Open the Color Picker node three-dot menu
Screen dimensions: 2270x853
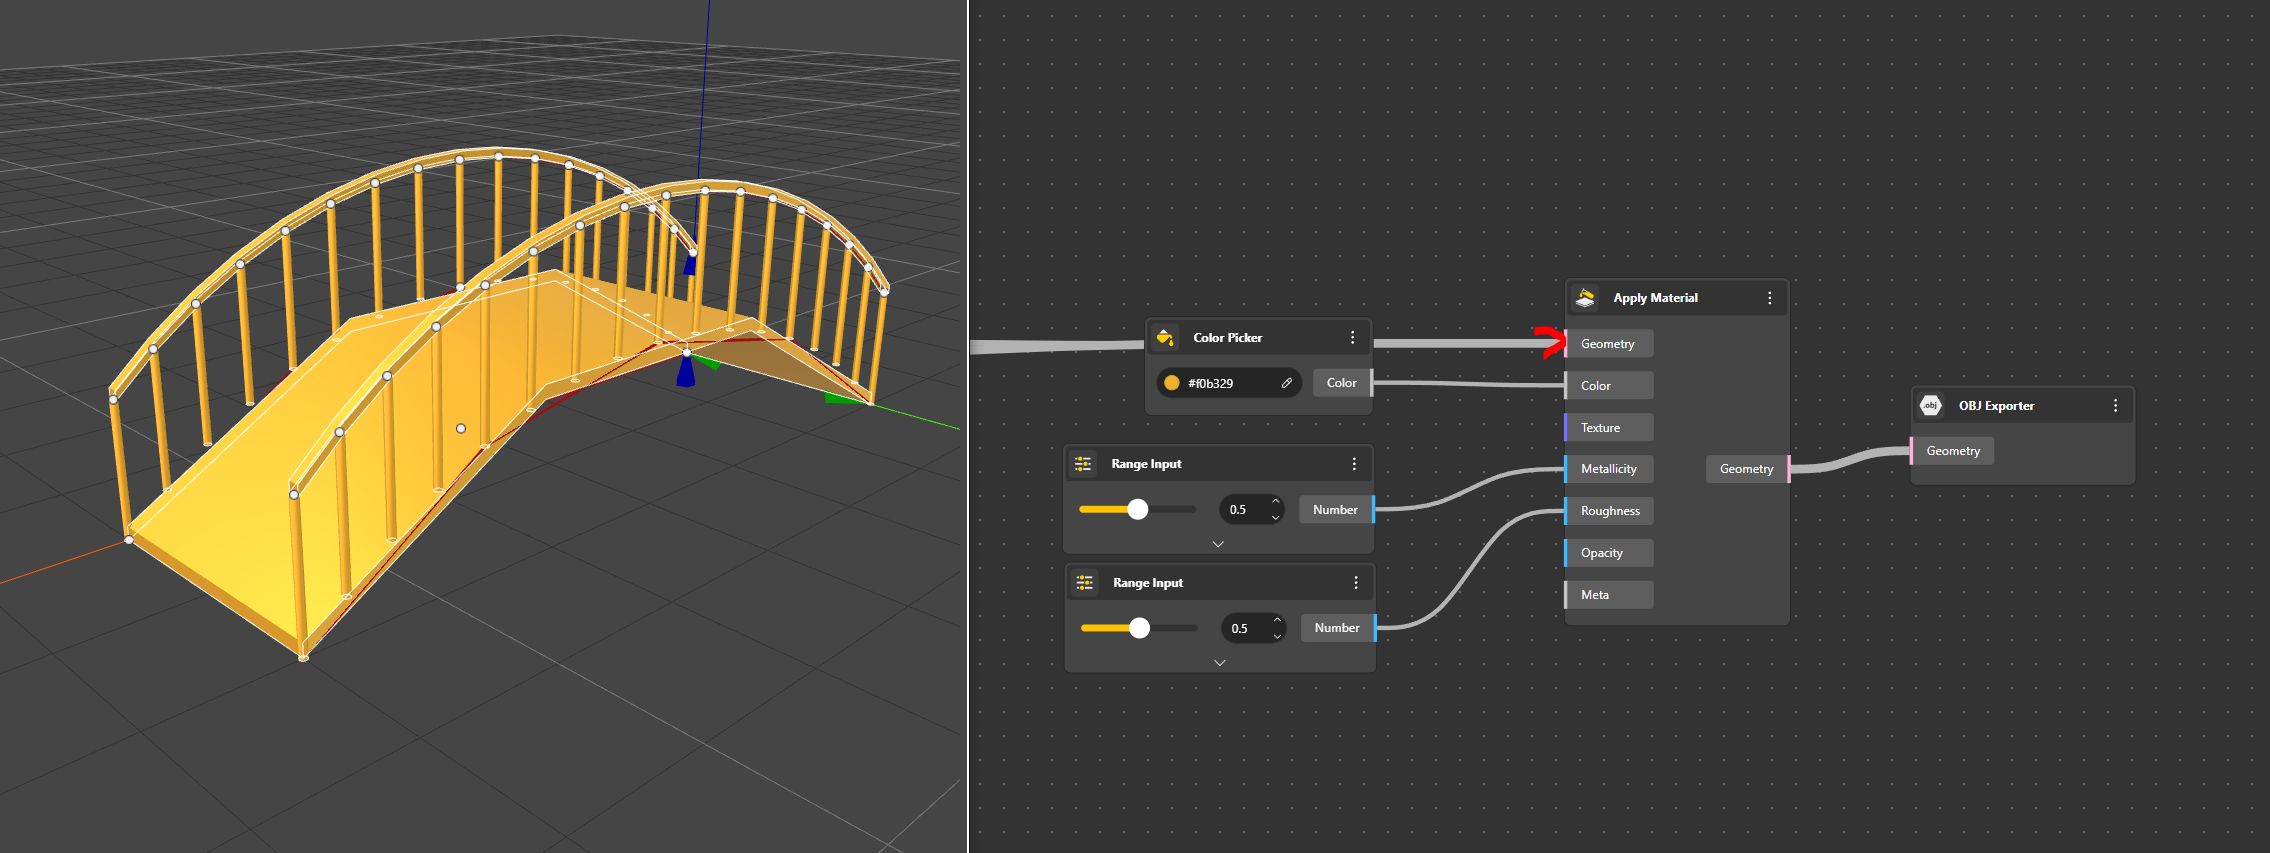tap(1353, 338)
